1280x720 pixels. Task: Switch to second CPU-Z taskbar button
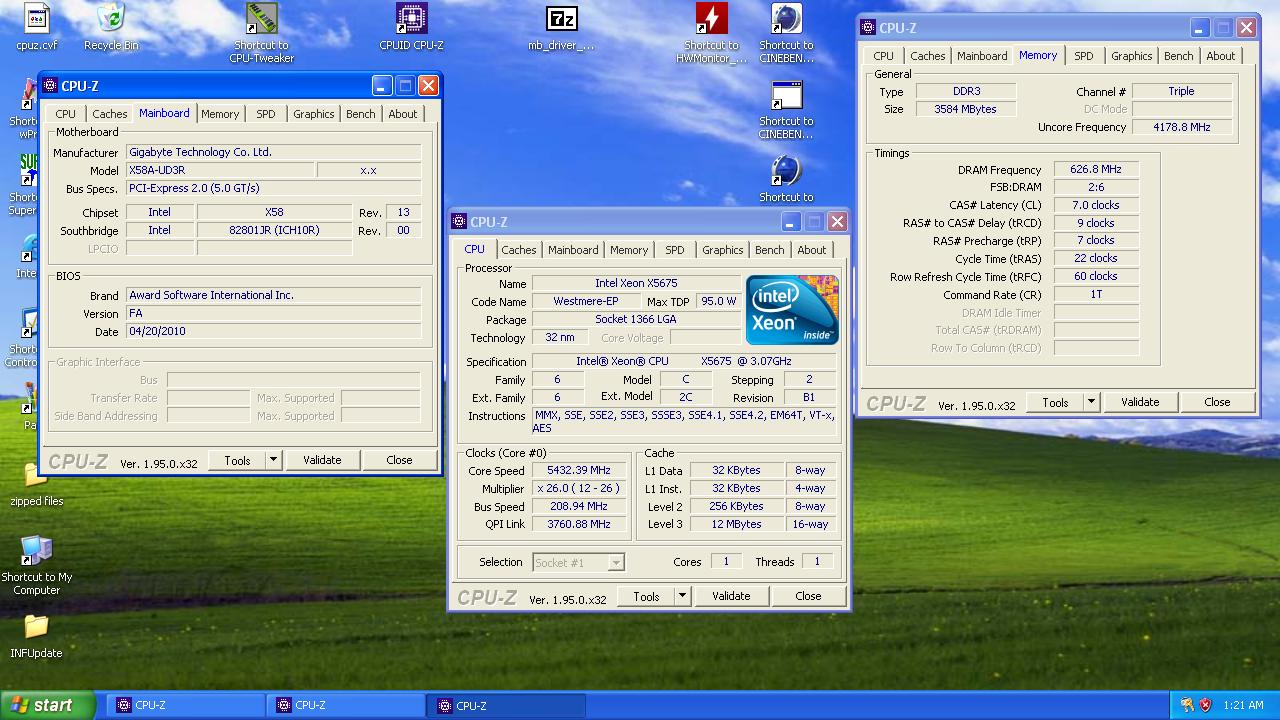pyautogui.click(x=346, y=705)
